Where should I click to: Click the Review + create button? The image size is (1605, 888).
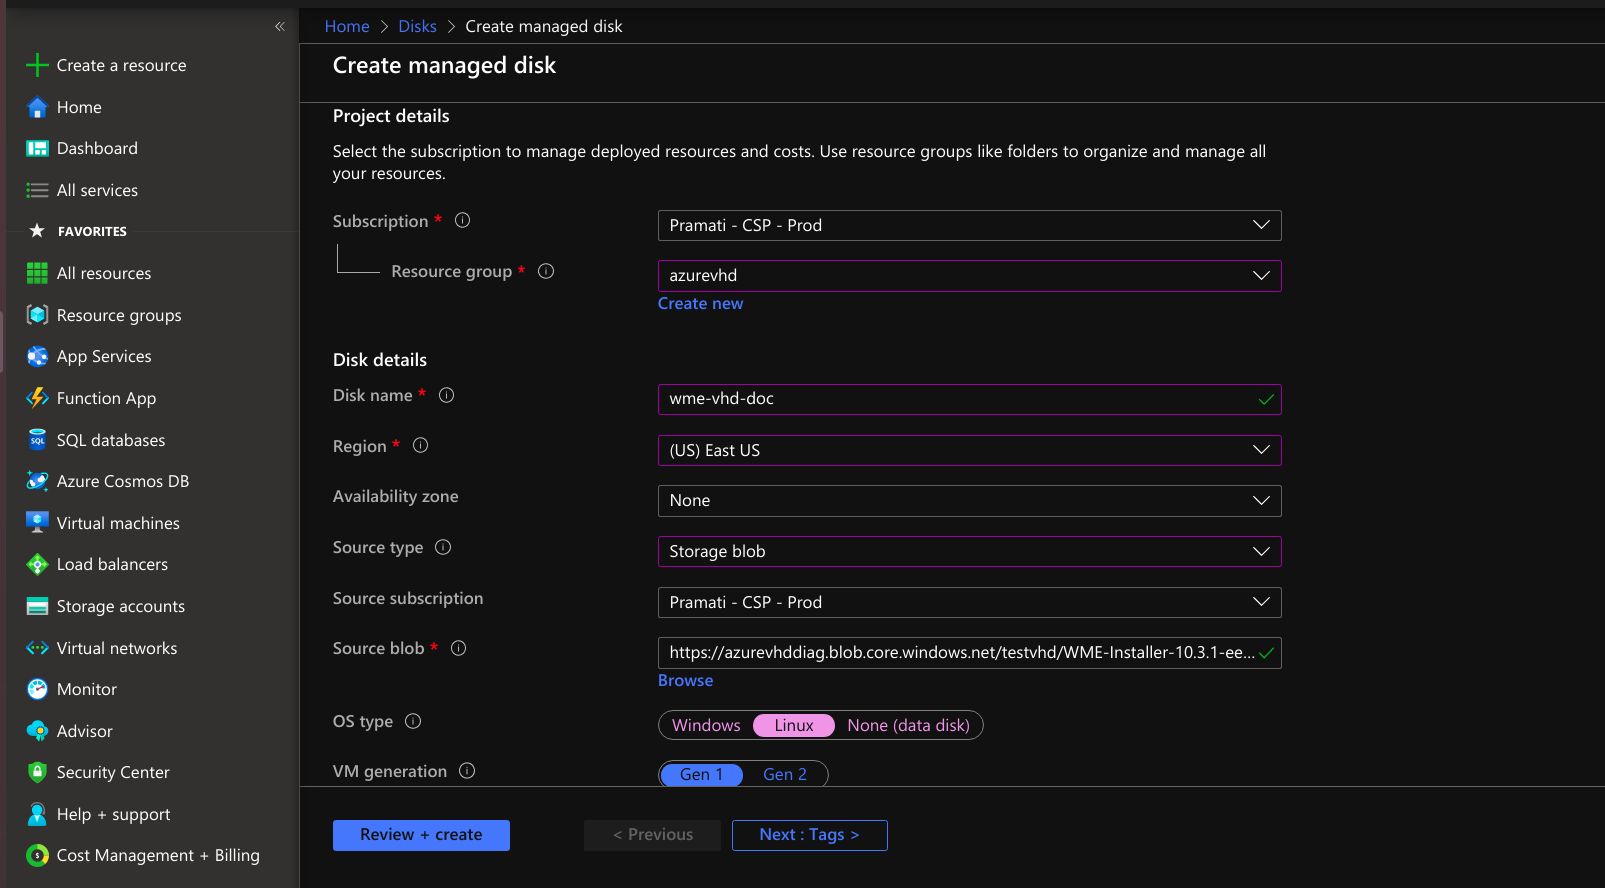[x=421, y=835]
